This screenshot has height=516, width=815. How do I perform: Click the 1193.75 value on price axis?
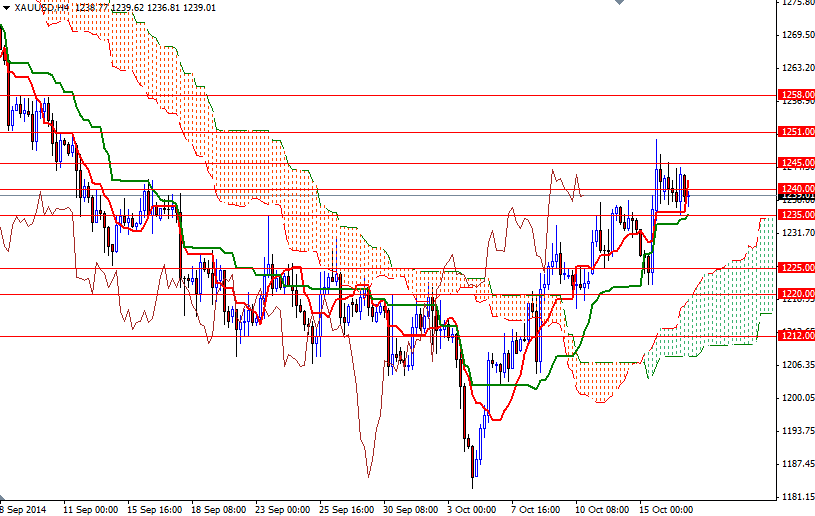(796, 431)
